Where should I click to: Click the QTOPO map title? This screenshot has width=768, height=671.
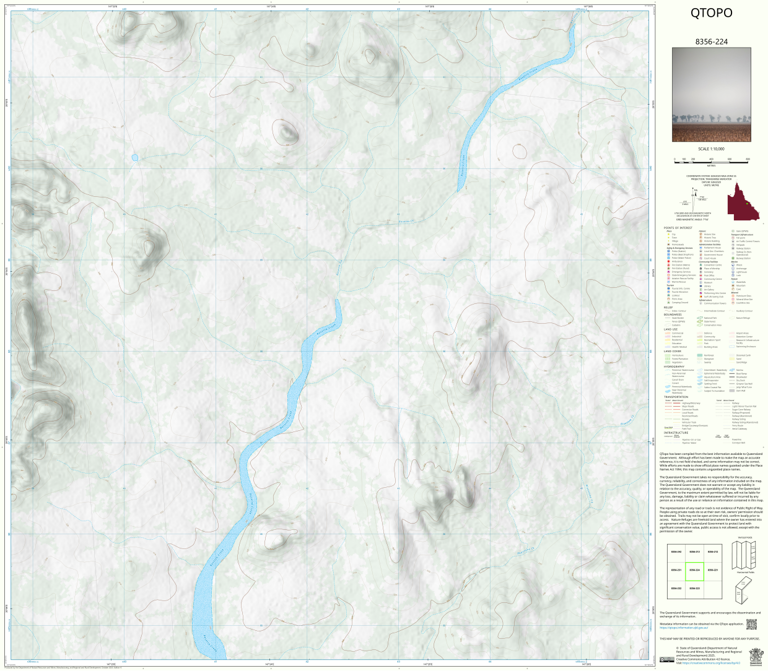click(711, 13)
